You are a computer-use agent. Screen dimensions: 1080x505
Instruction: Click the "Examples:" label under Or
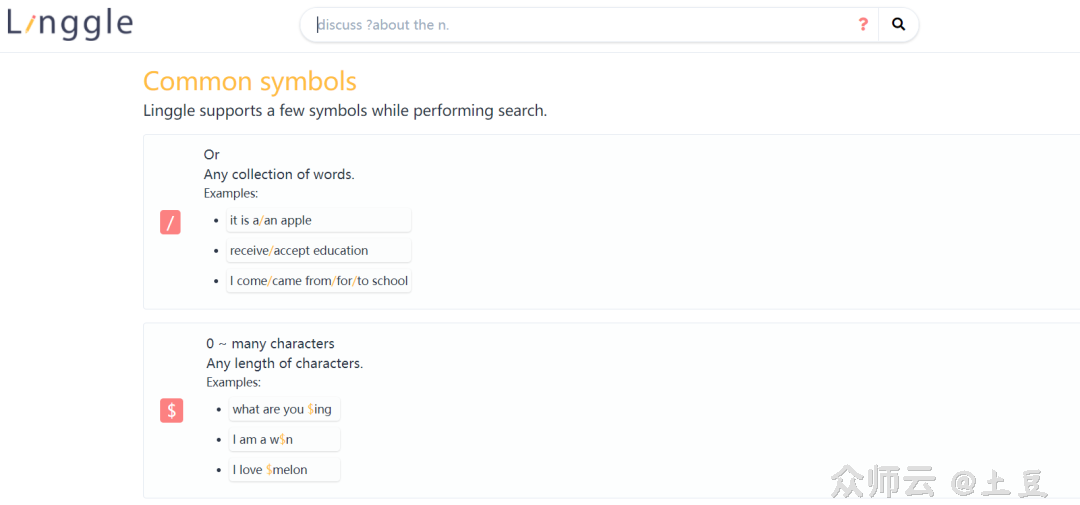pyautogui.click(x=231, y=193)
